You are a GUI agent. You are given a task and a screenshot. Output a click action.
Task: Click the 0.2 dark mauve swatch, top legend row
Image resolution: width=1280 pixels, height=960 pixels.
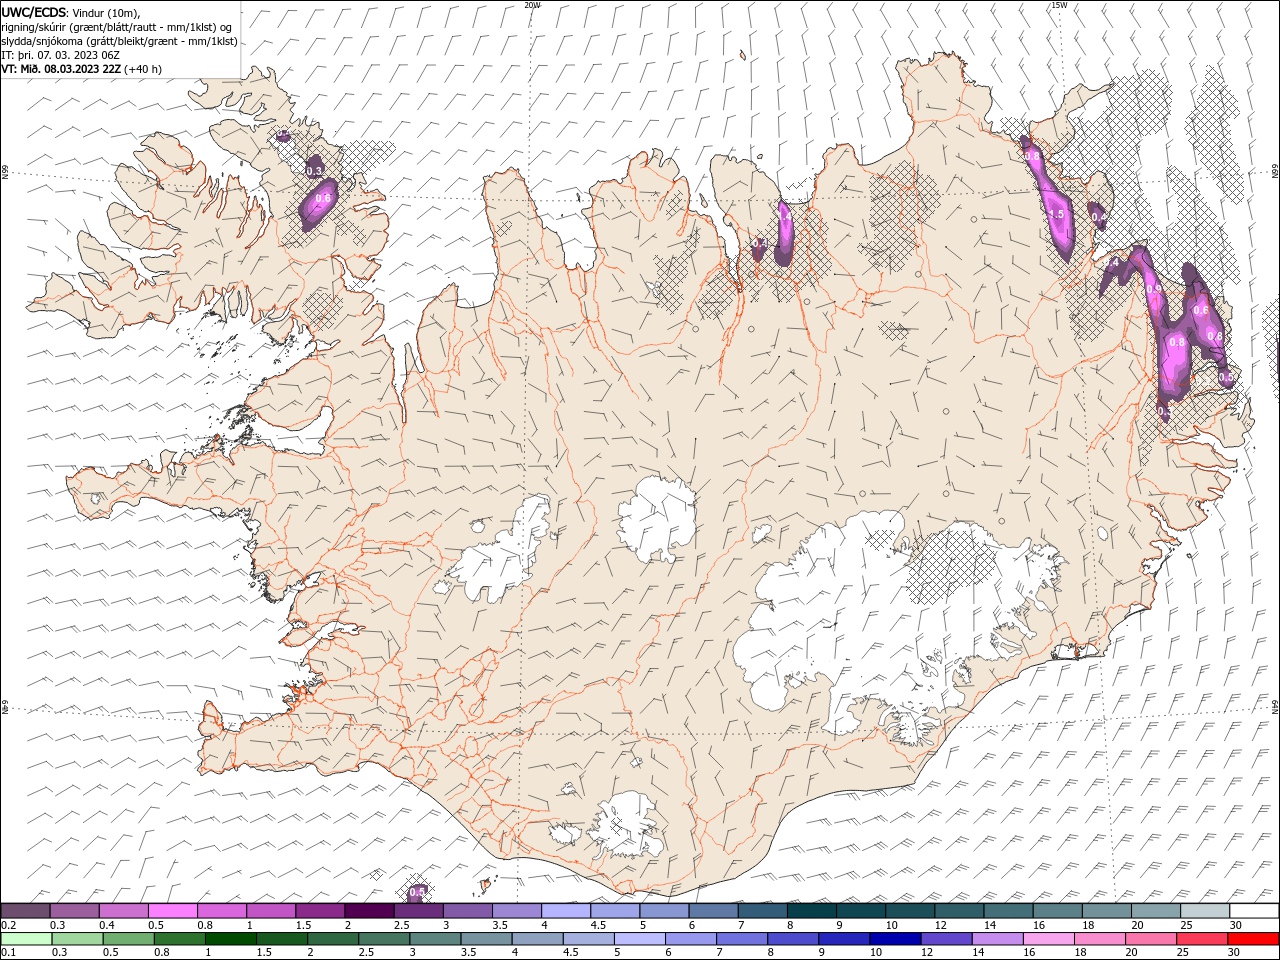coord(25,911)
